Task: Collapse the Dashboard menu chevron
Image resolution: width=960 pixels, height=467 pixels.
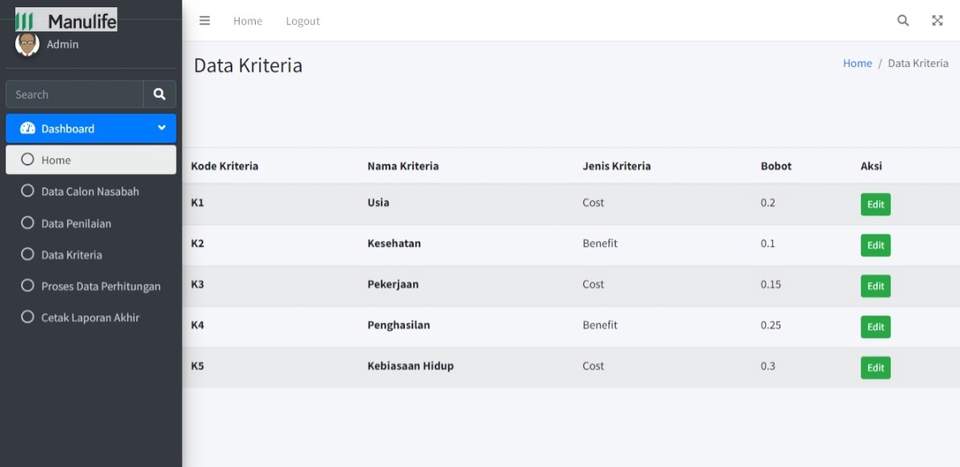Action: pos(162,128)
